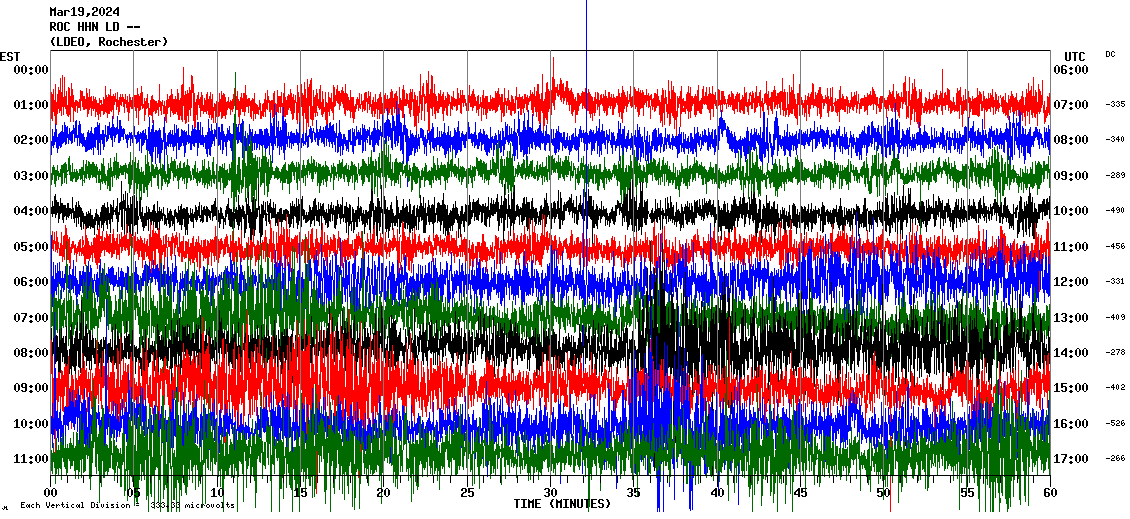The width and height of the screenshot is (1130, 519).
Task: Select the 45 minute tick label
Action: tap(800, 493)
